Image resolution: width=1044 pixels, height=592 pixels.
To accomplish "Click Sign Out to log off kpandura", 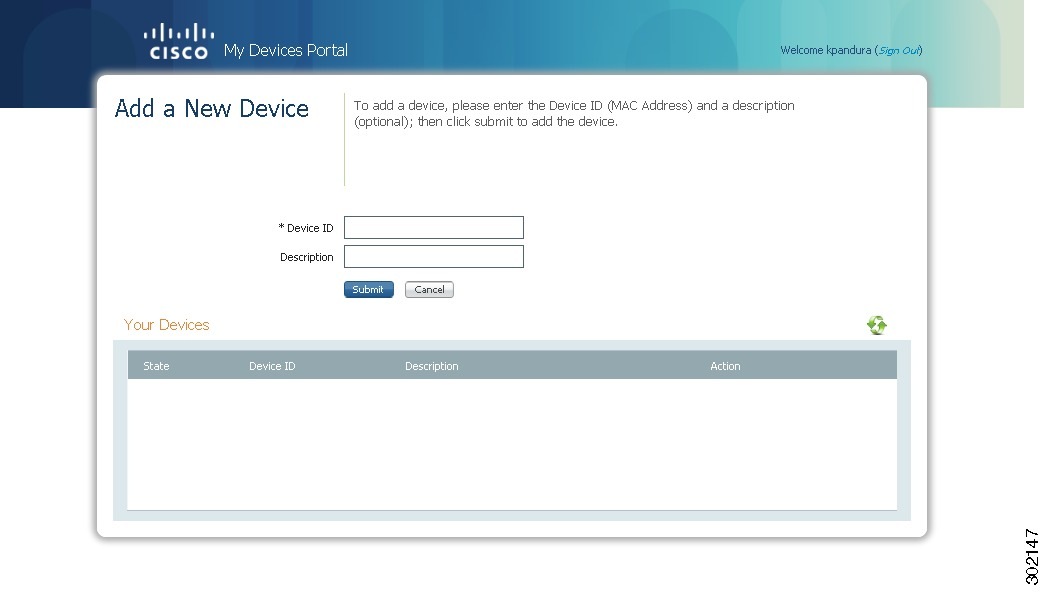I will coord(898,50).
